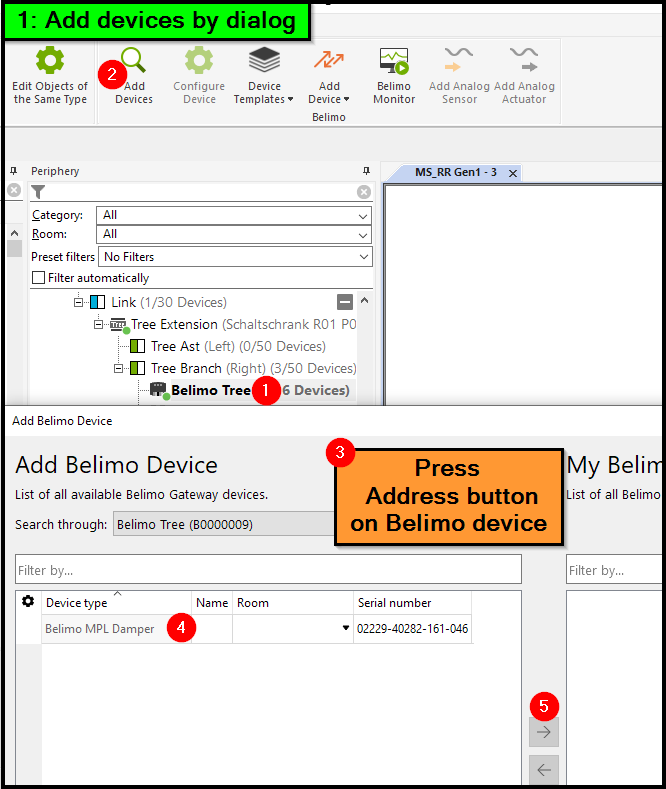666x789 pixels.
Task: Open the Search through Belimo Tree dropdown
Action: (x=224, y=524)
